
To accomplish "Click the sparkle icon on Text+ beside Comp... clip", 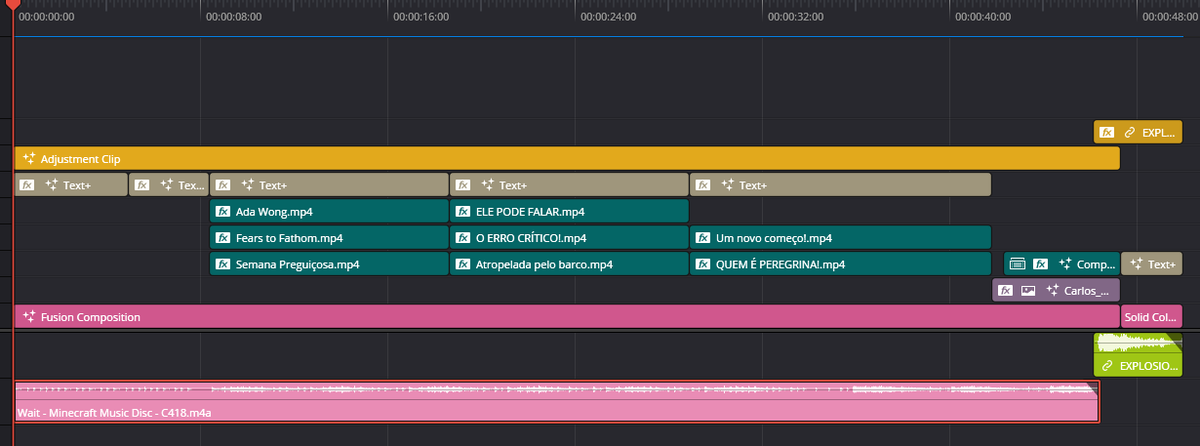I will [x=1136, y=264].
